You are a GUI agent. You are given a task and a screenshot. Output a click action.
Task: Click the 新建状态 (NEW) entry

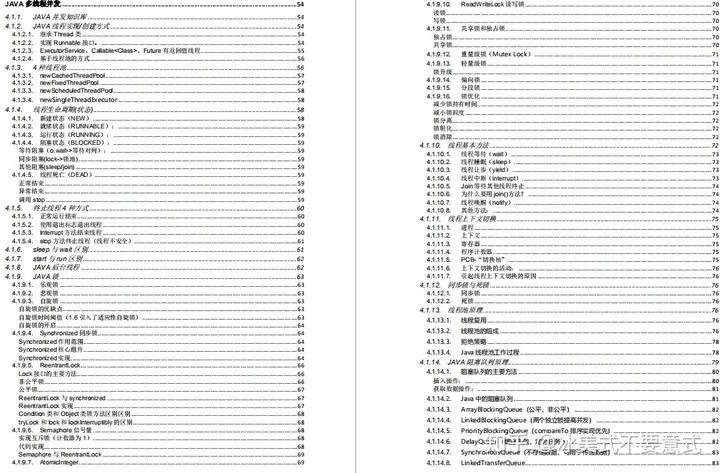[158, 118]
